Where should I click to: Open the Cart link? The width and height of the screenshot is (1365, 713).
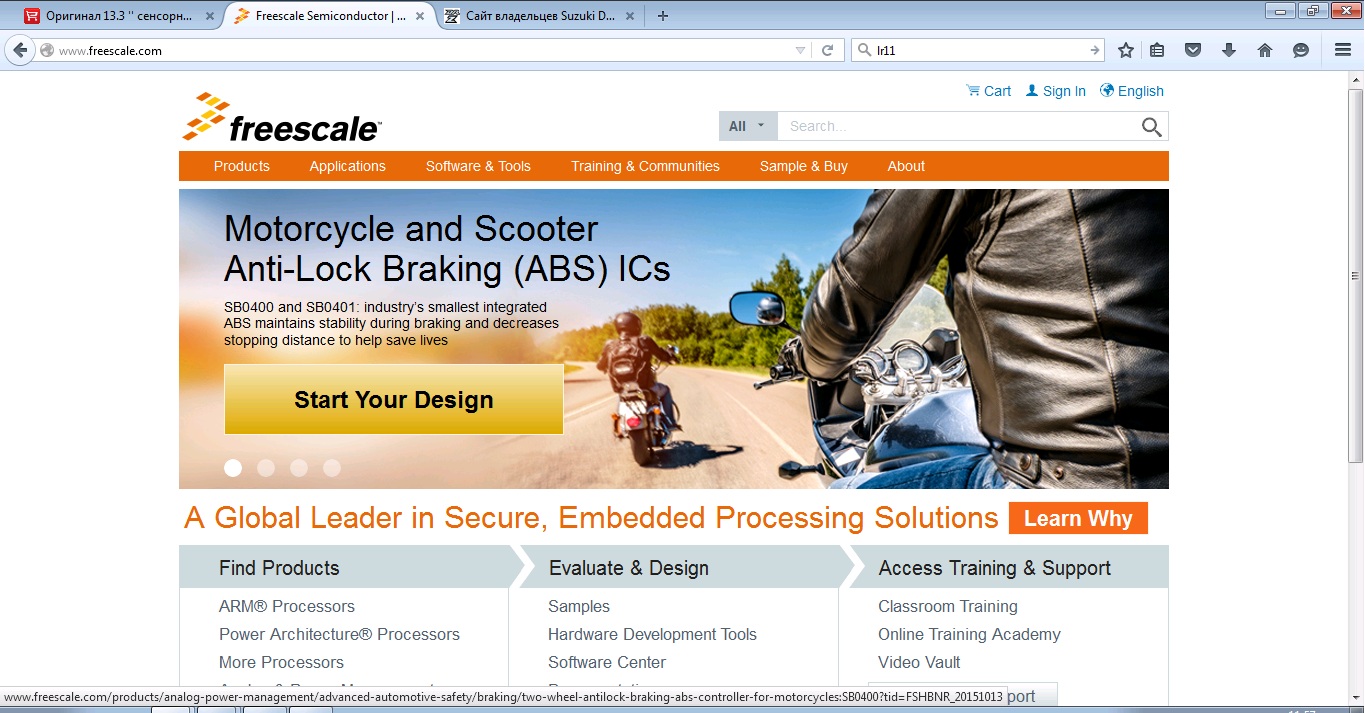coord(989,91)
